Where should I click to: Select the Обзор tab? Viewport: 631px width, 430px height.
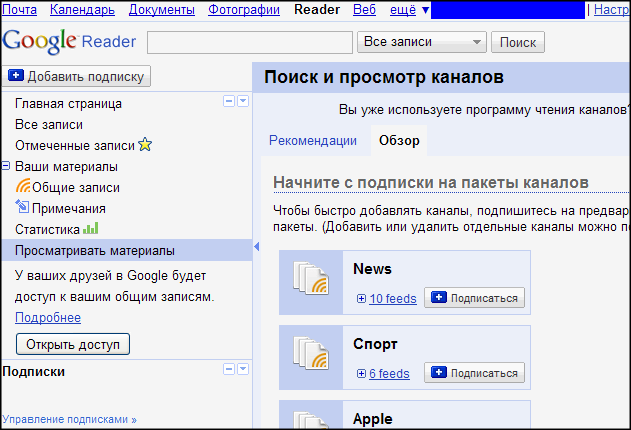coord(399,140)
